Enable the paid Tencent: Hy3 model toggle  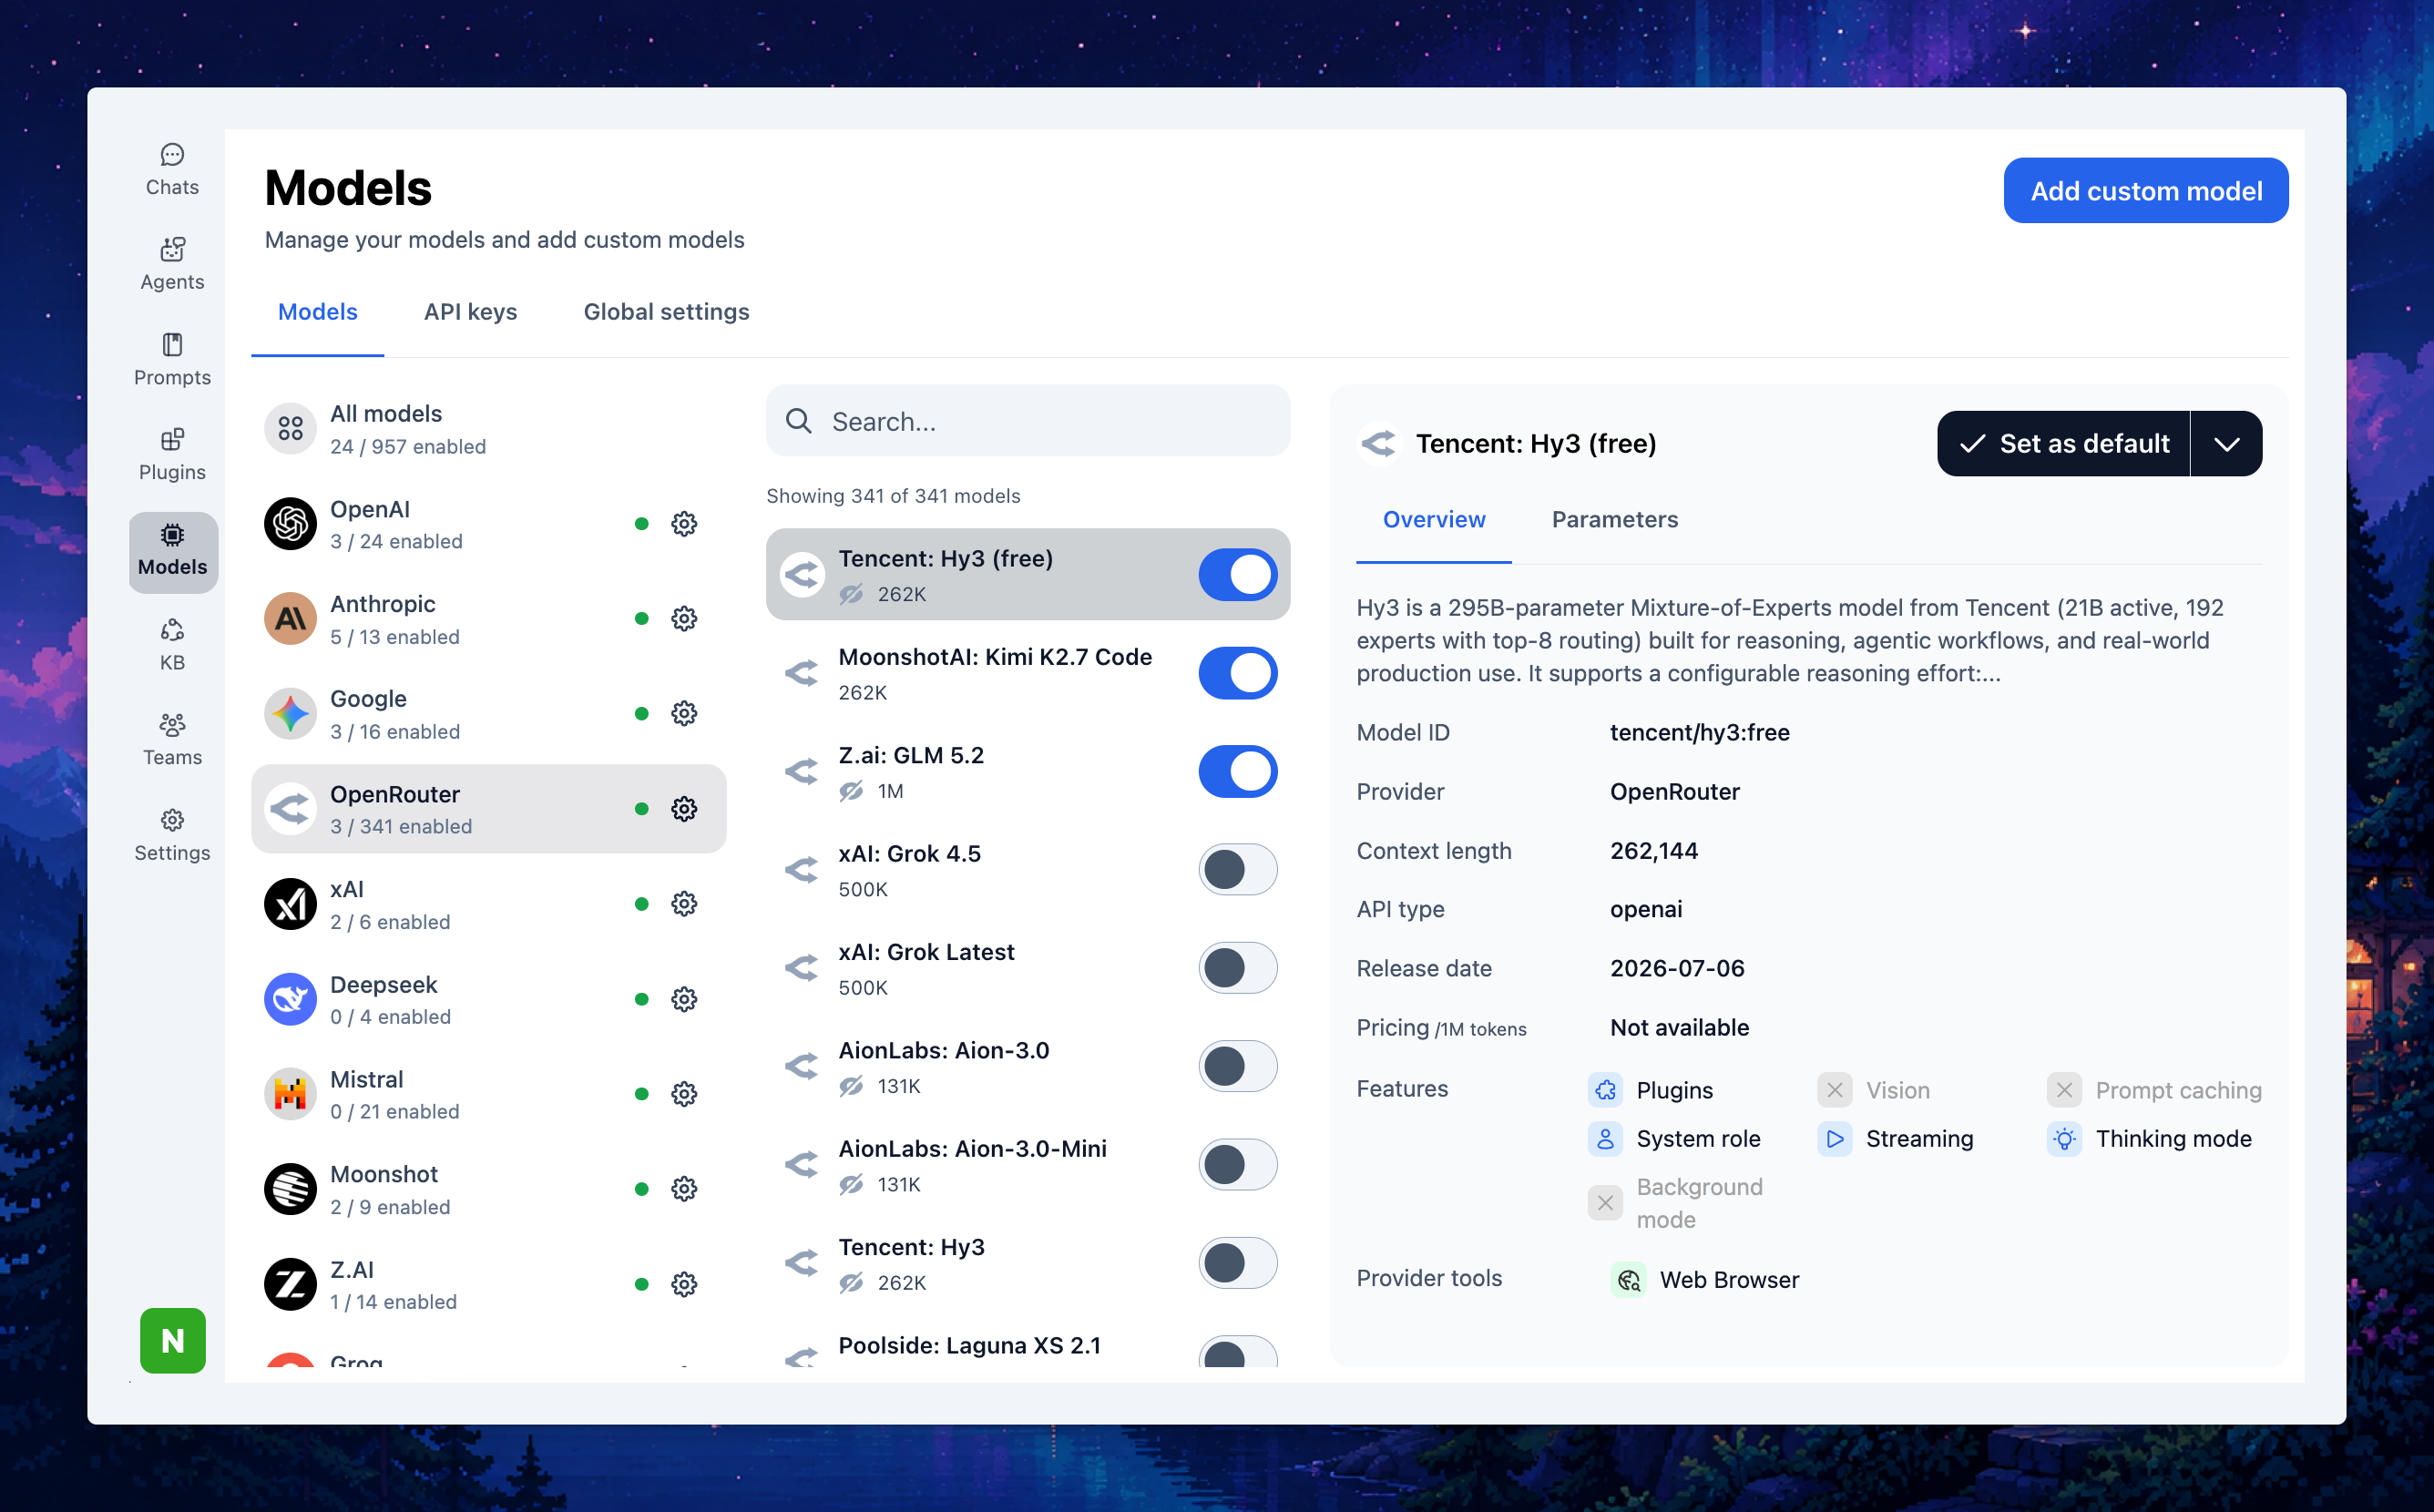click(x=1238, y=1263)
